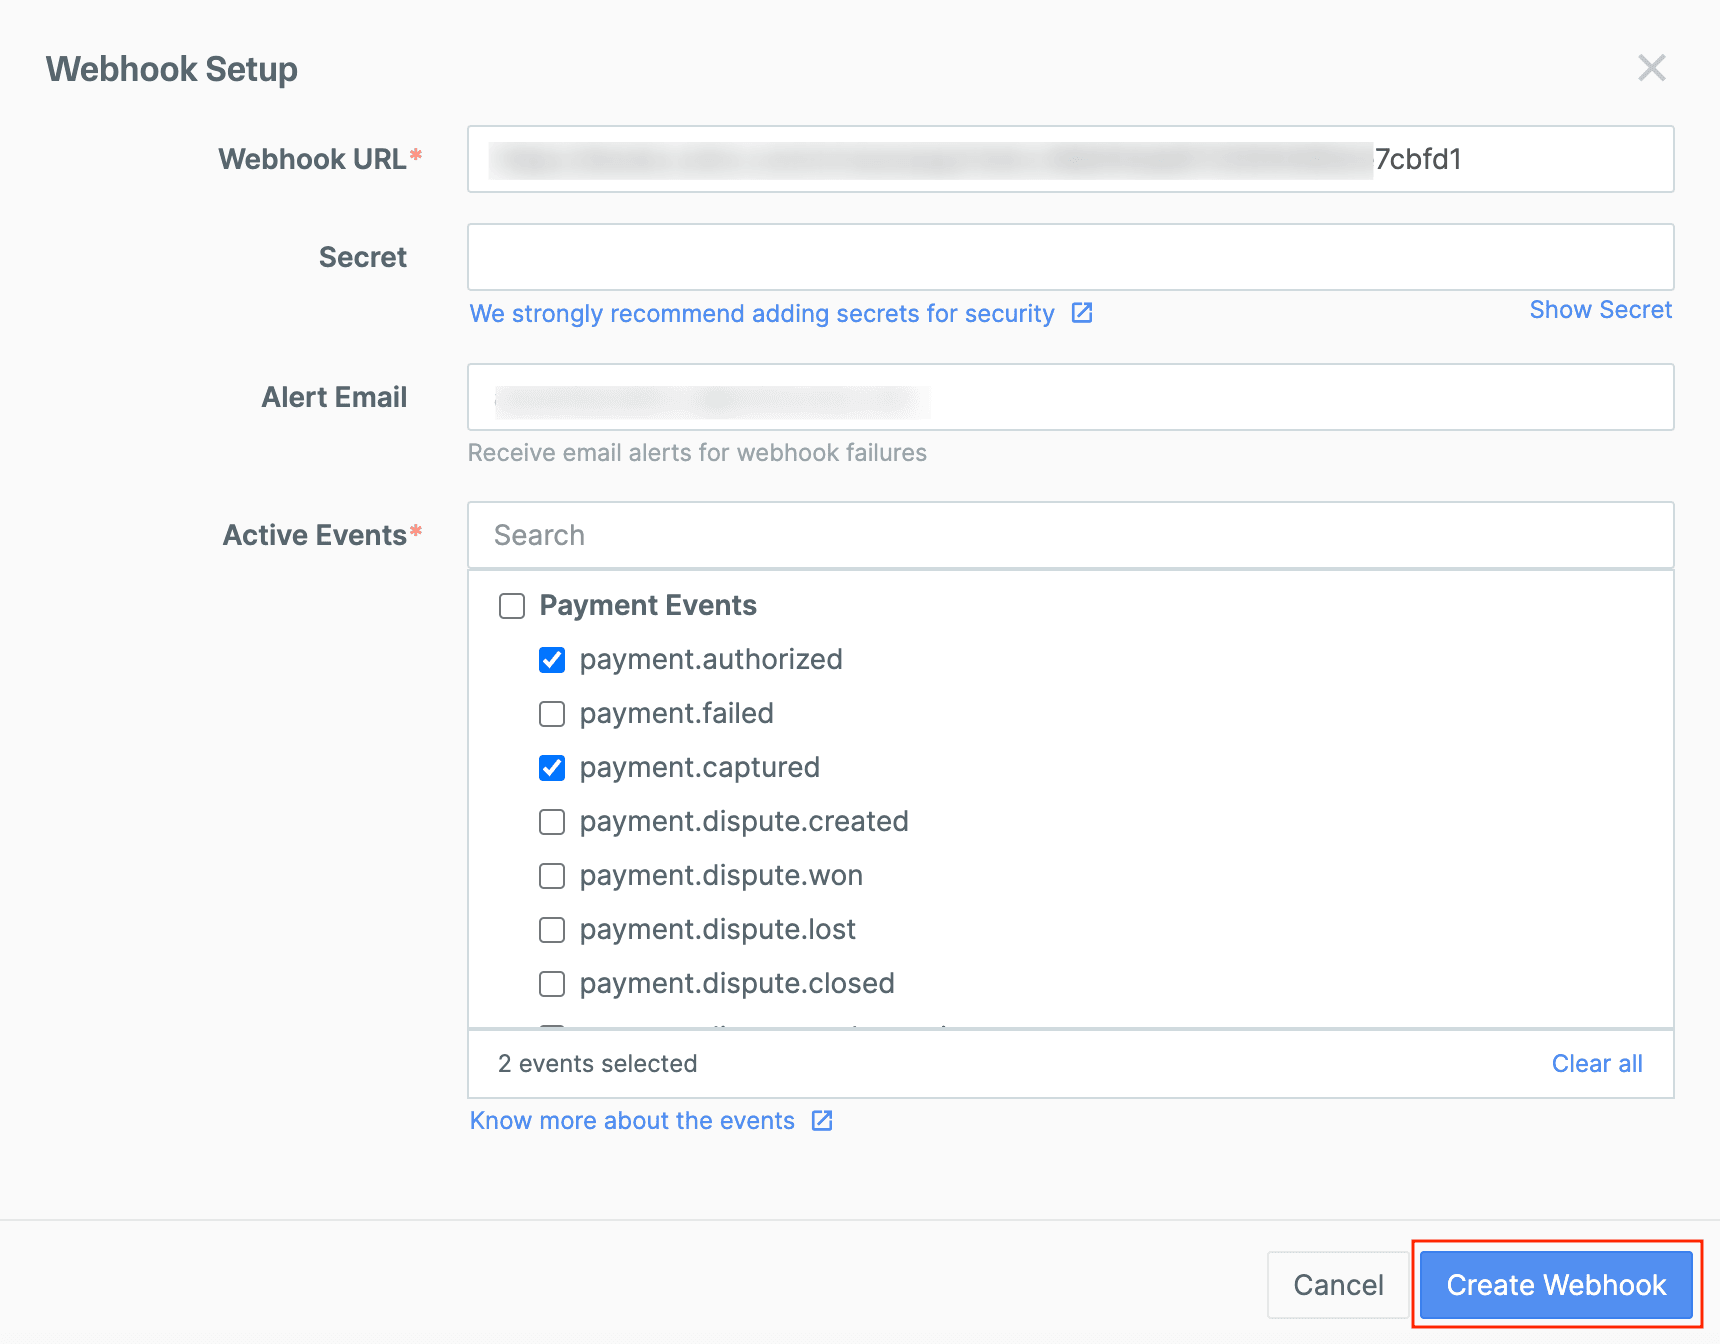Check the payment.dispute.won event
This screenshot has height=1344, width=1720.
(552, 876)
